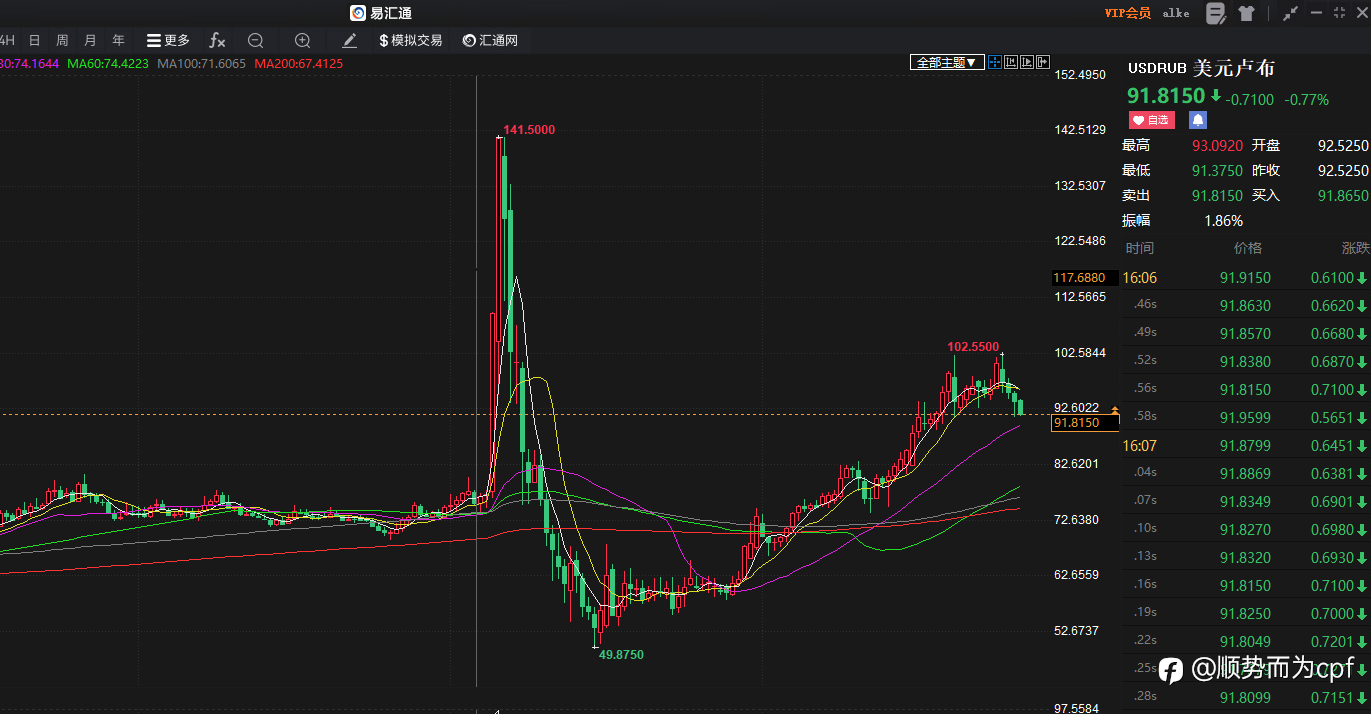Select the 16:06 tick row 91.9150
The image size is (1371, 714).
1246,278
